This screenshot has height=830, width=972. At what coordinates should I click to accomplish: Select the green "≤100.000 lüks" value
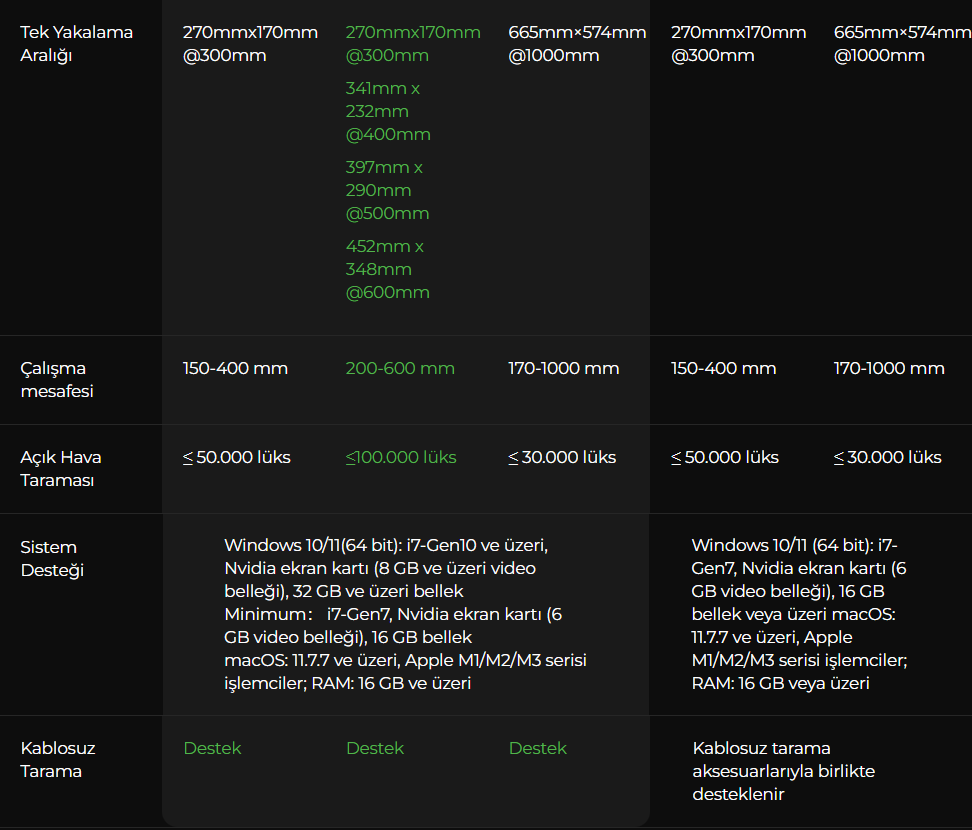(401, 458)
